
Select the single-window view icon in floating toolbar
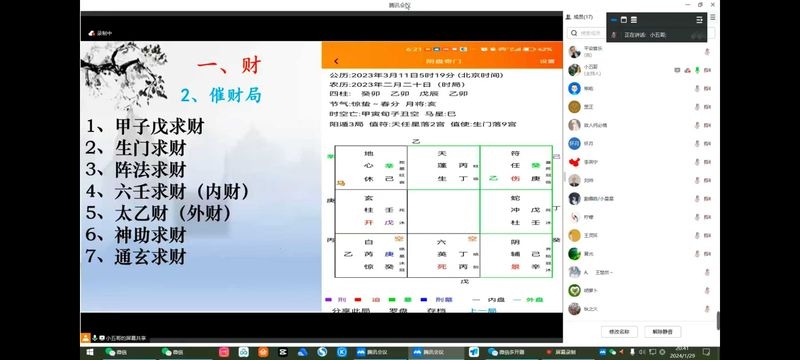(623, 20)
